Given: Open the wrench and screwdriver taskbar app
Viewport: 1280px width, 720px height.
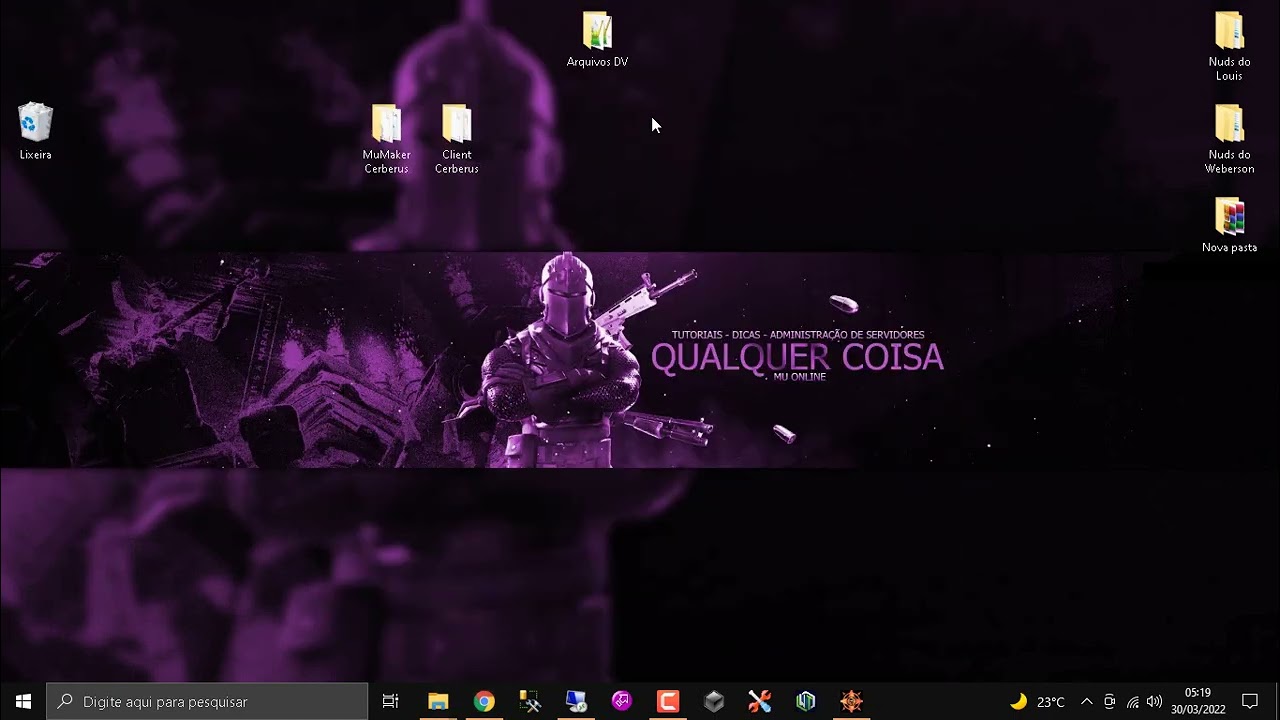Looking at the screenshot, I should [760, 701].
